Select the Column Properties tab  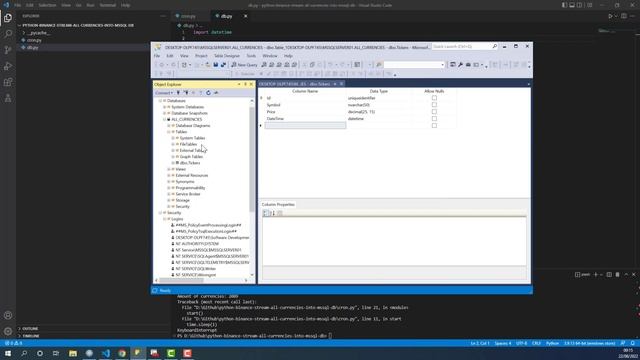[278, 204]
